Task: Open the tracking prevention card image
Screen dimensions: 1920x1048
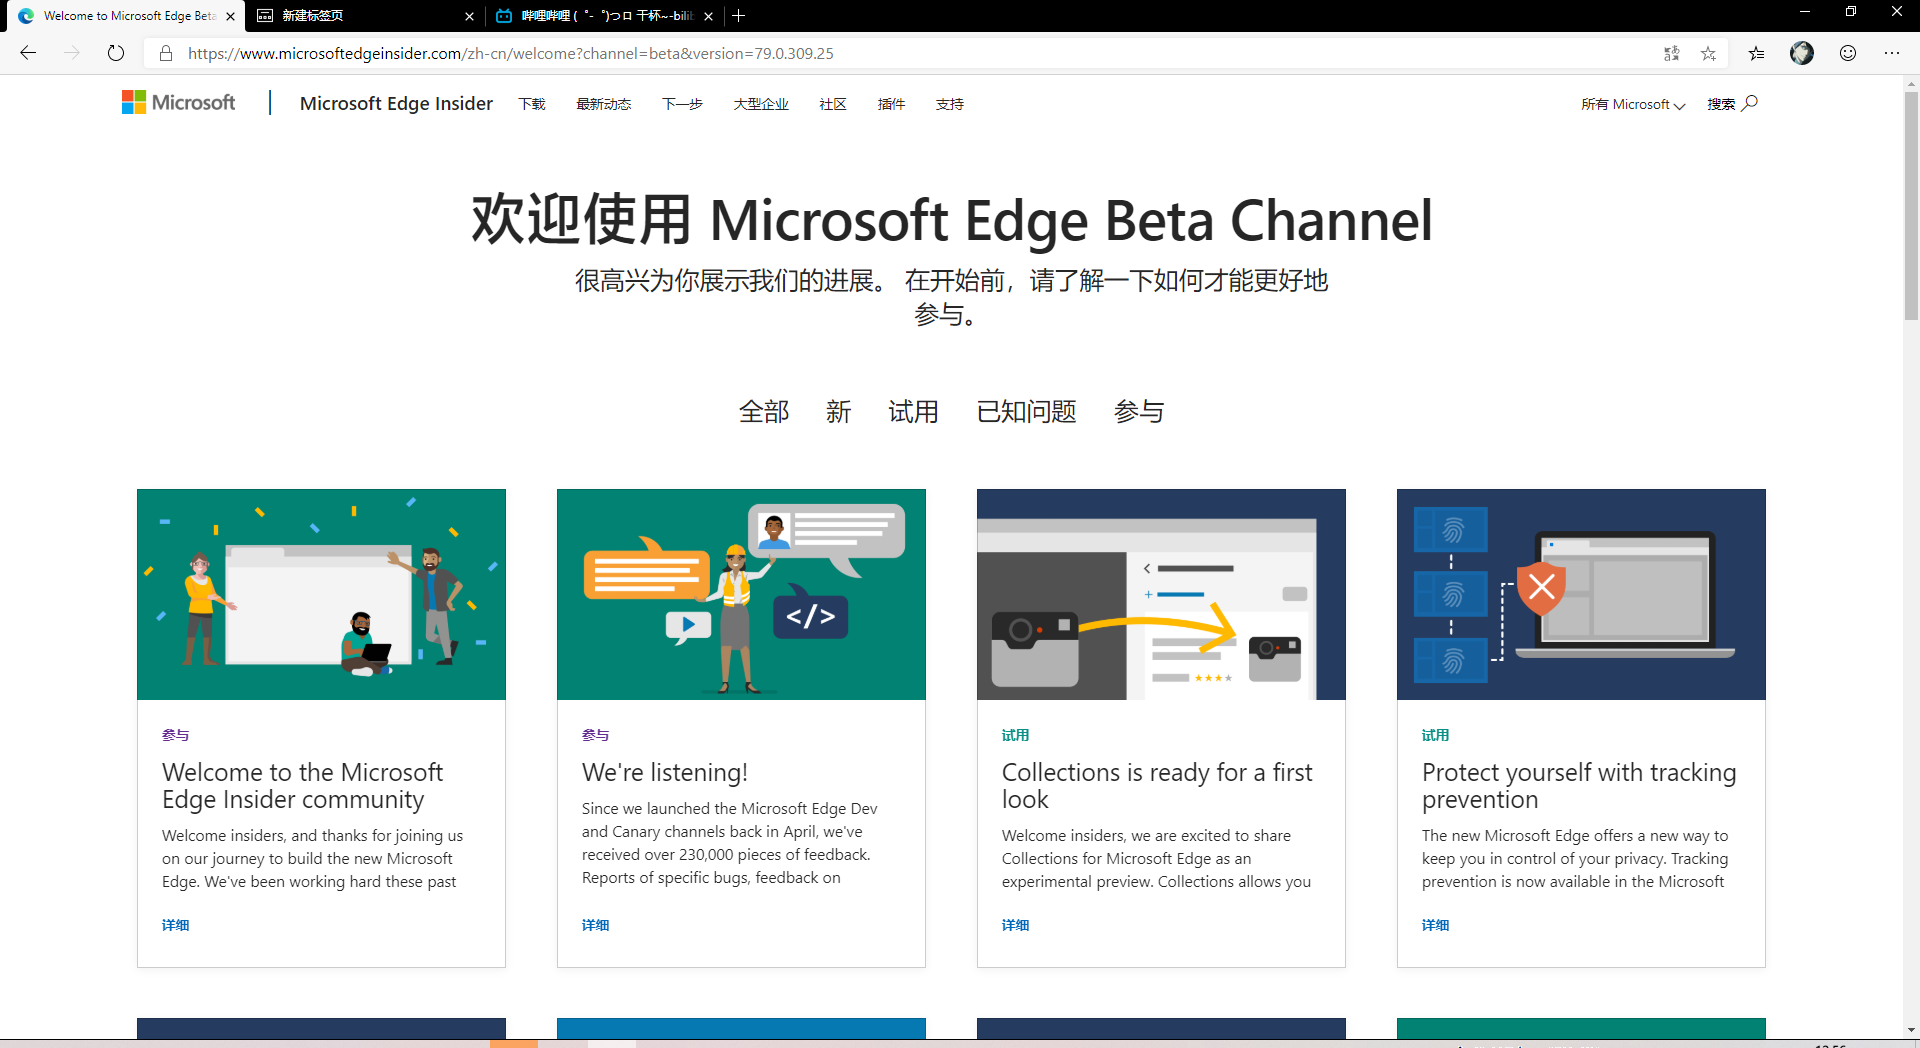Action: tap(1581, 594)
